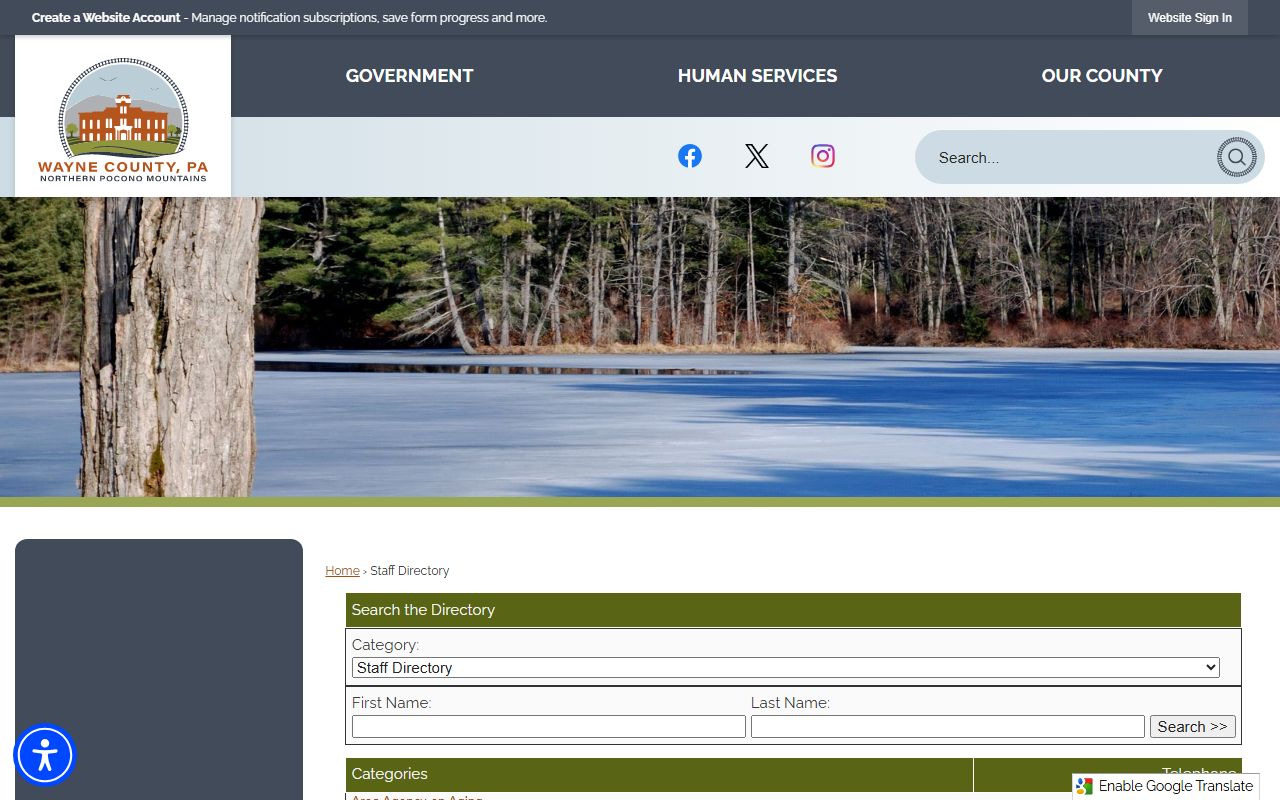
Task: Open Wayne County's Facebook page
Action: coord(690,156)
